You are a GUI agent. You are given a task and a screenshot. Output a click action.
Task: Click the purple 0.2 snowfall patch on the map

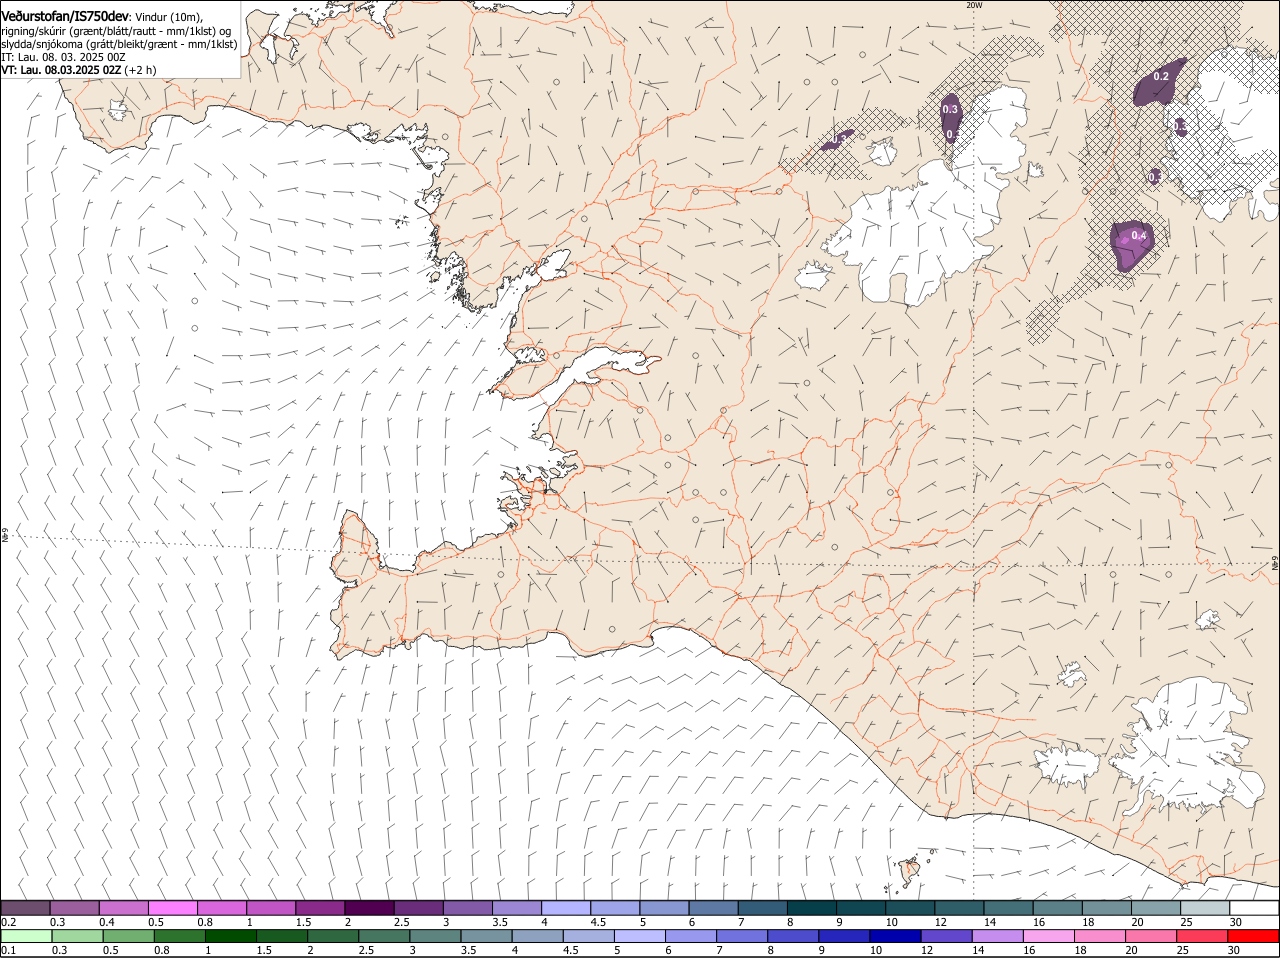[1158, 83]
